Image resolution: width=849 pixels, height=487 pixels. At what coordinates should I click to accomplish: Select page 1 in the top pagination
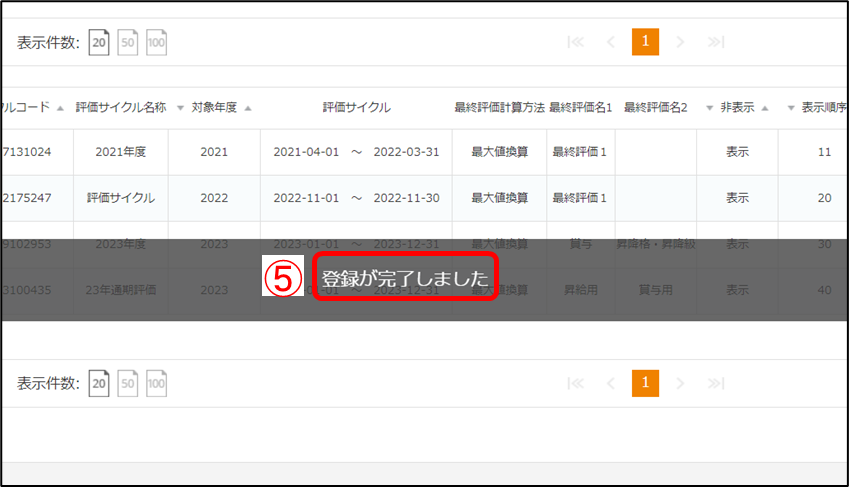click(x=645, y=42)
